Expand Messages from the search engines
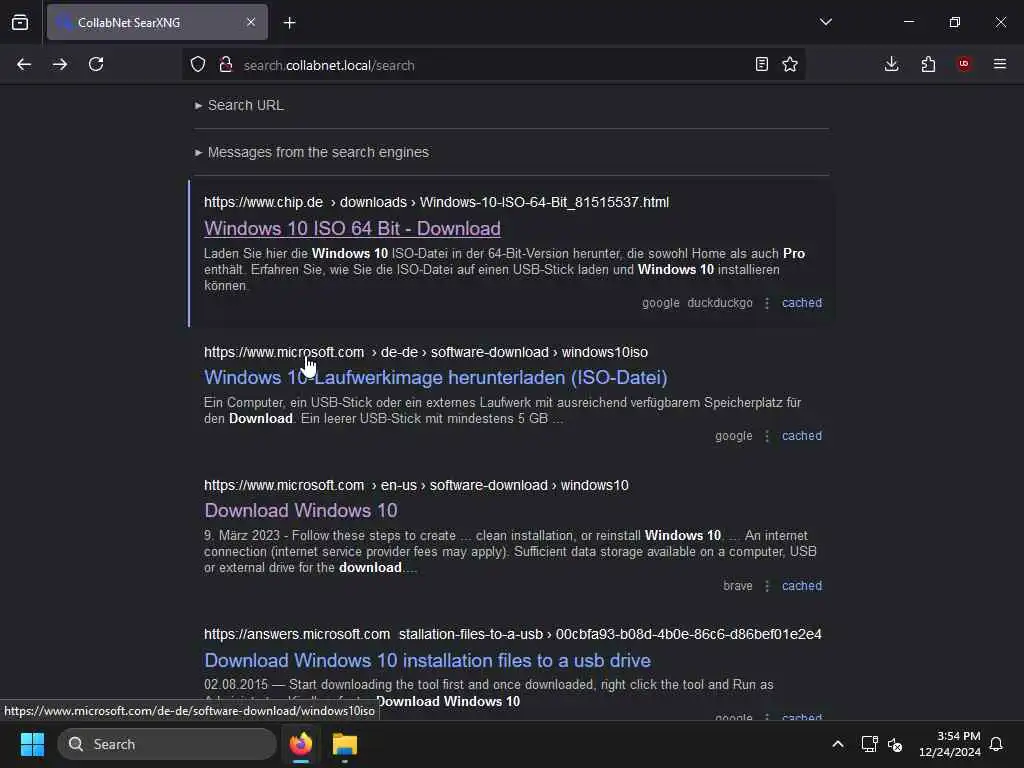 coord(312,152)
